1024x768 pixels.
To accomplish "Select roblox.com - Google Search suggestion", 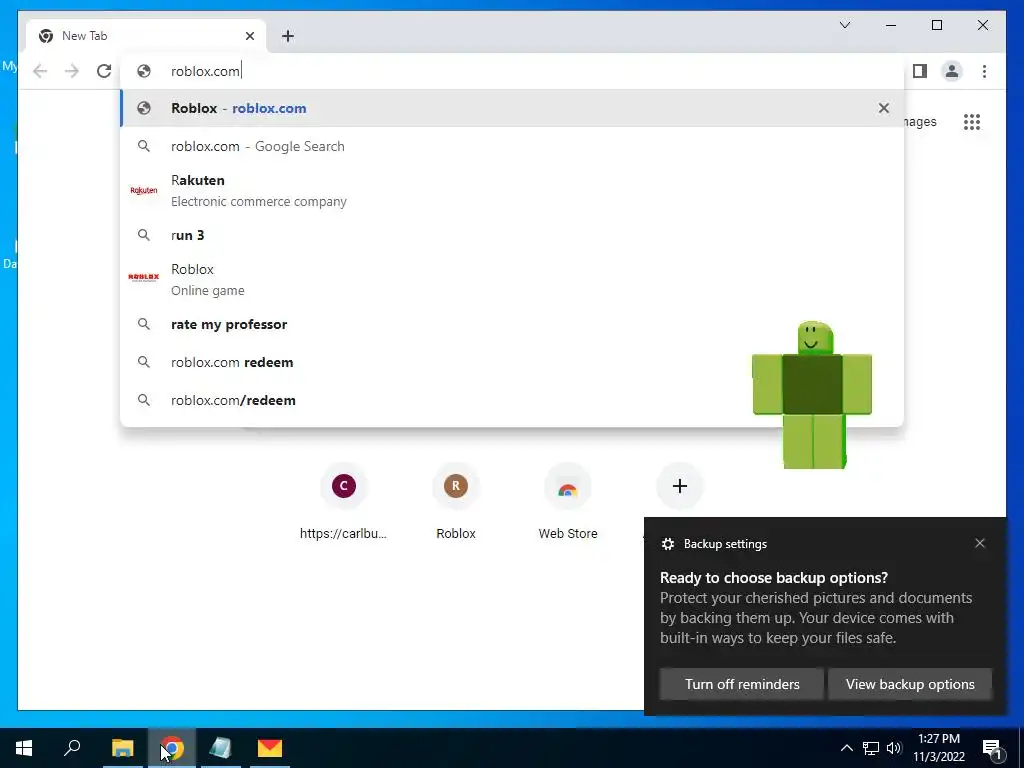I will (512, 146).
